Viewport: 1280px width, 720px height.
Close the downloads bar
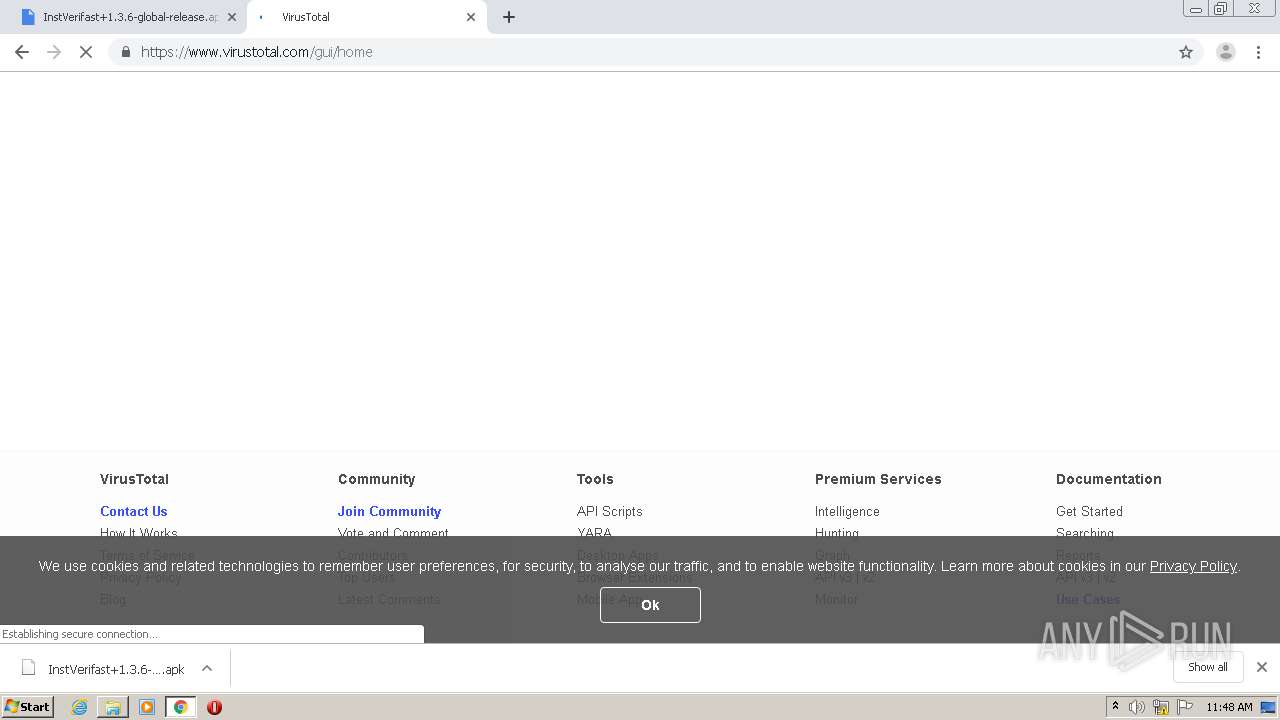[1261, 667]
